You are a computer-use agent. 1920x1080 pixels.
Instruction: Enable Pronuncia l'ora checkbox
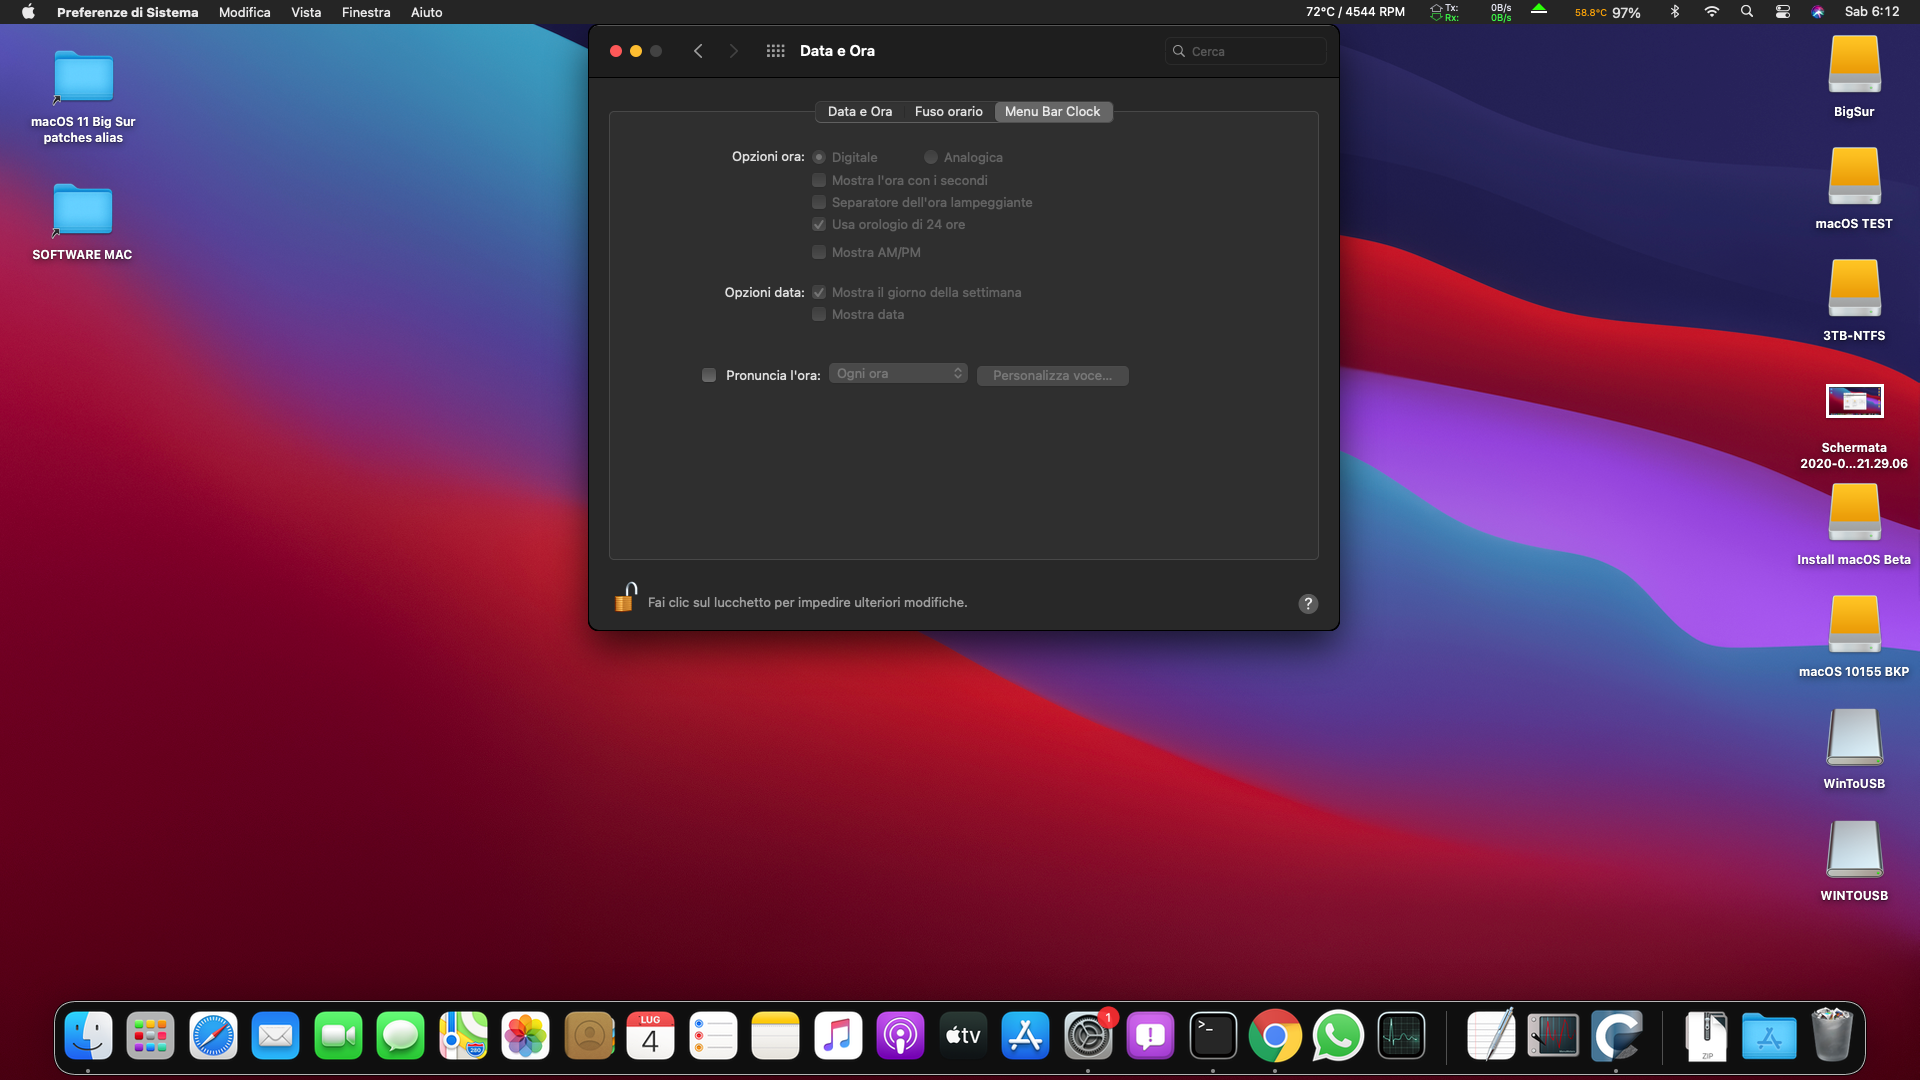[x=709, y=375]
